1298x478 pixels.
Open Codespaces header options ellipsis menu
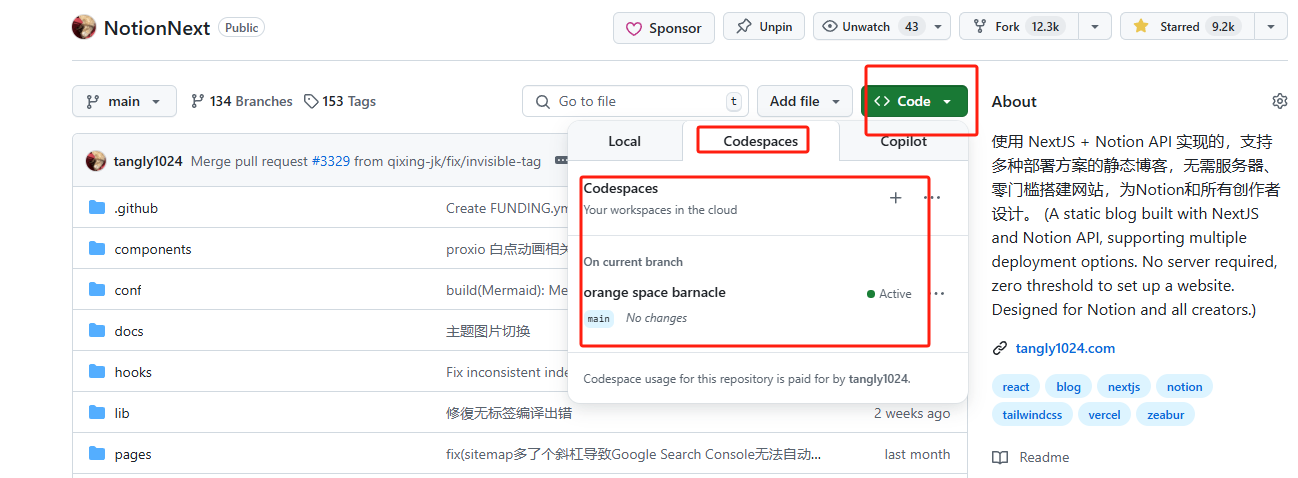pos(932,198)
